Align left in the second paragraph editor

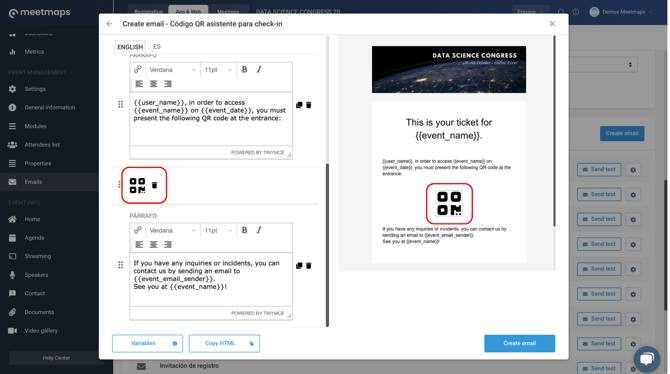pyautogui.click(x=139, y=244)
